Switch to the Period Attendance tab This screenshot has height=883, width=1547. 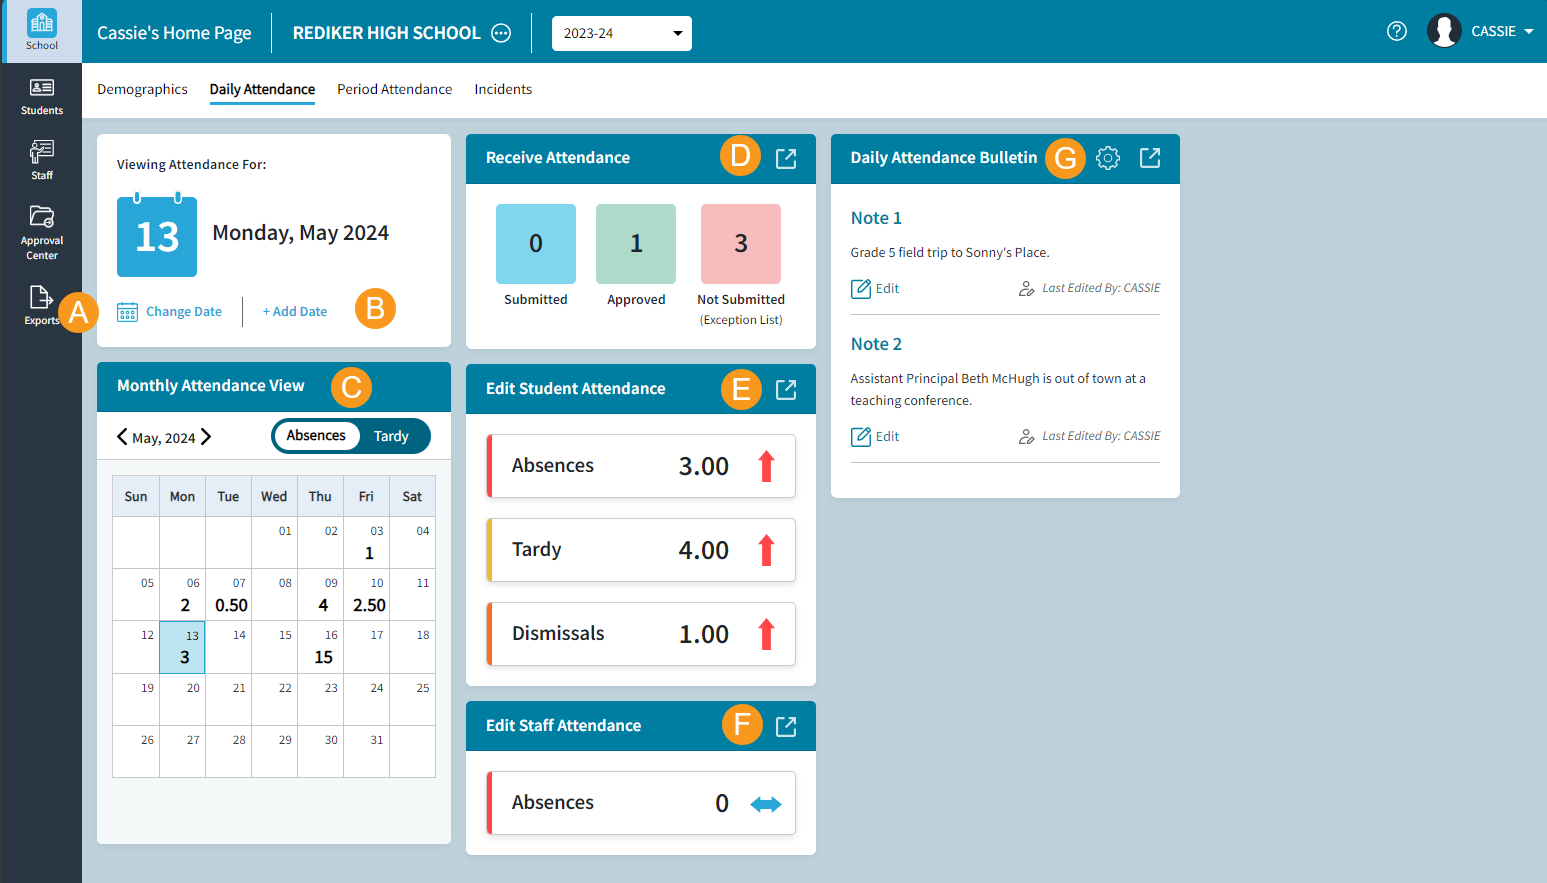pyautogui.click(x=394, y=89)
